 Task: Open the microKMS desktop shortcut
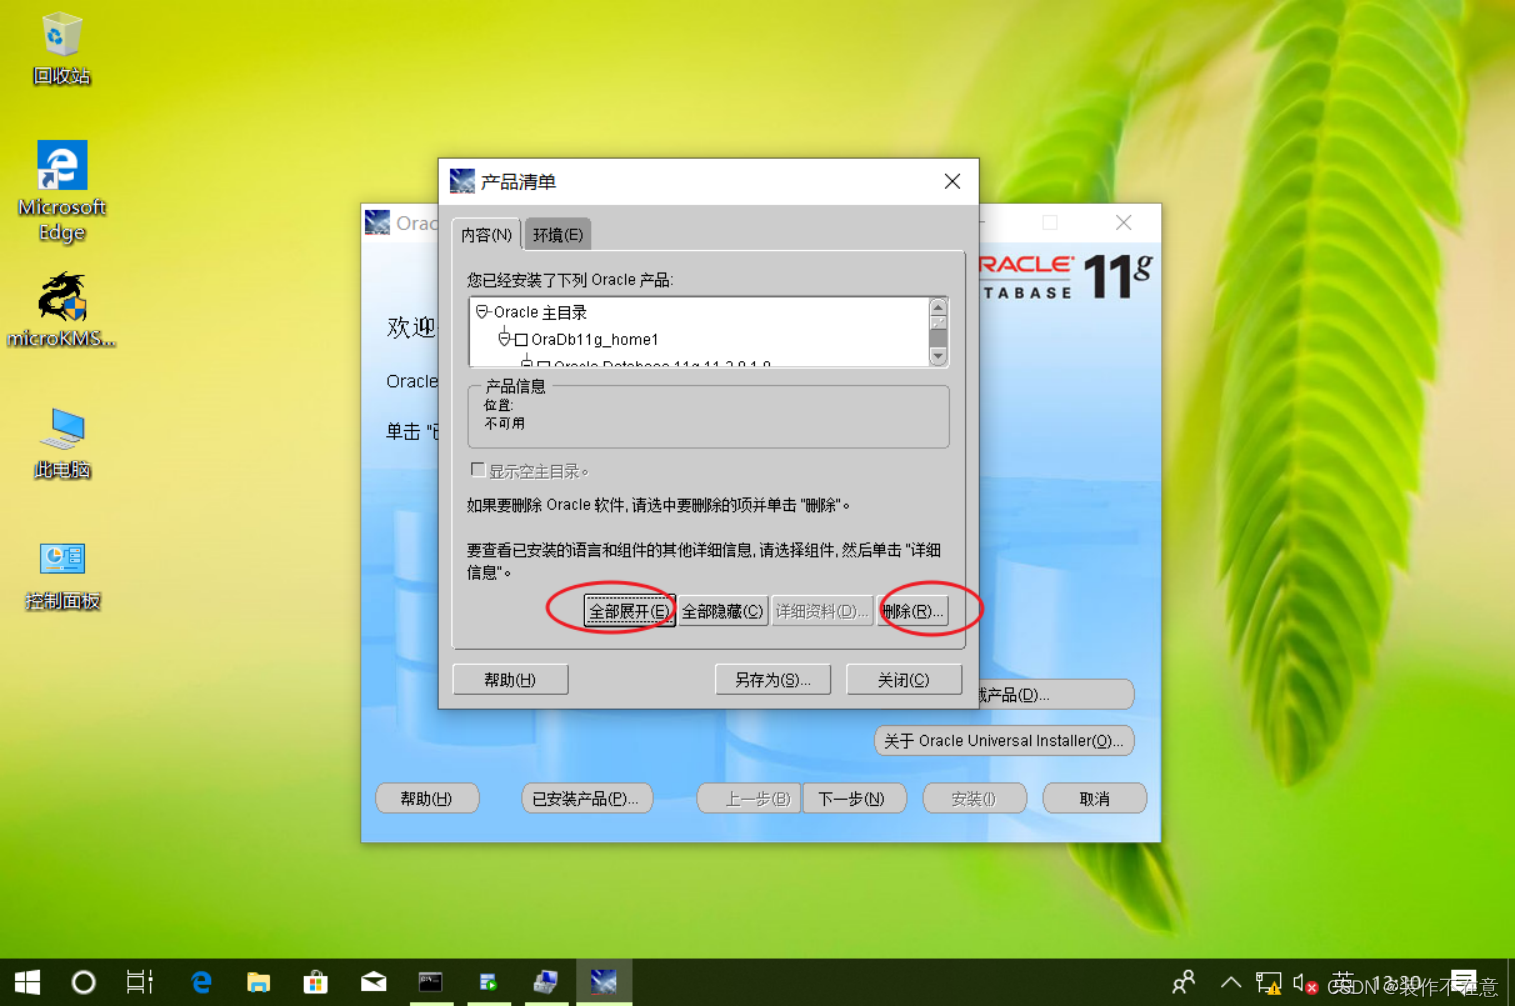62,309
